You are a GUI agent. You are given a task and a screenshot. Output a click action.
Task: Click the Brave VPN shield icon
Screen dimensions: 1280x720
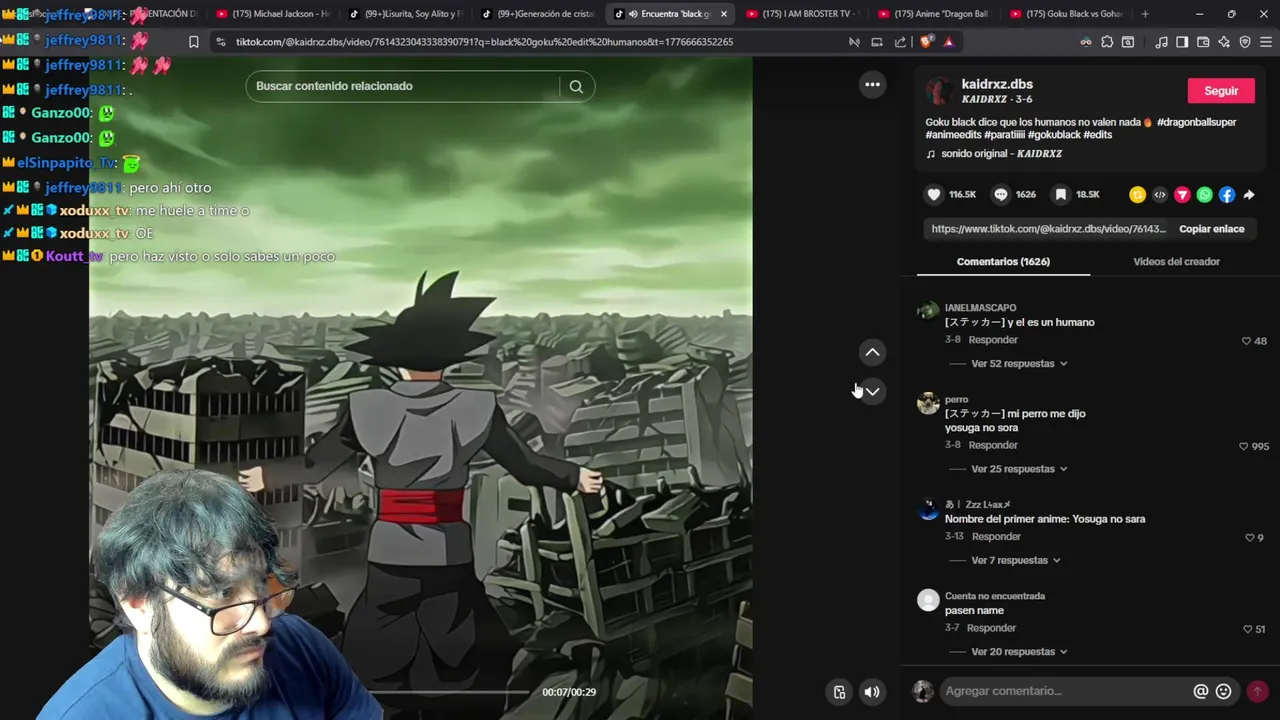click(x=1245, y=42)
